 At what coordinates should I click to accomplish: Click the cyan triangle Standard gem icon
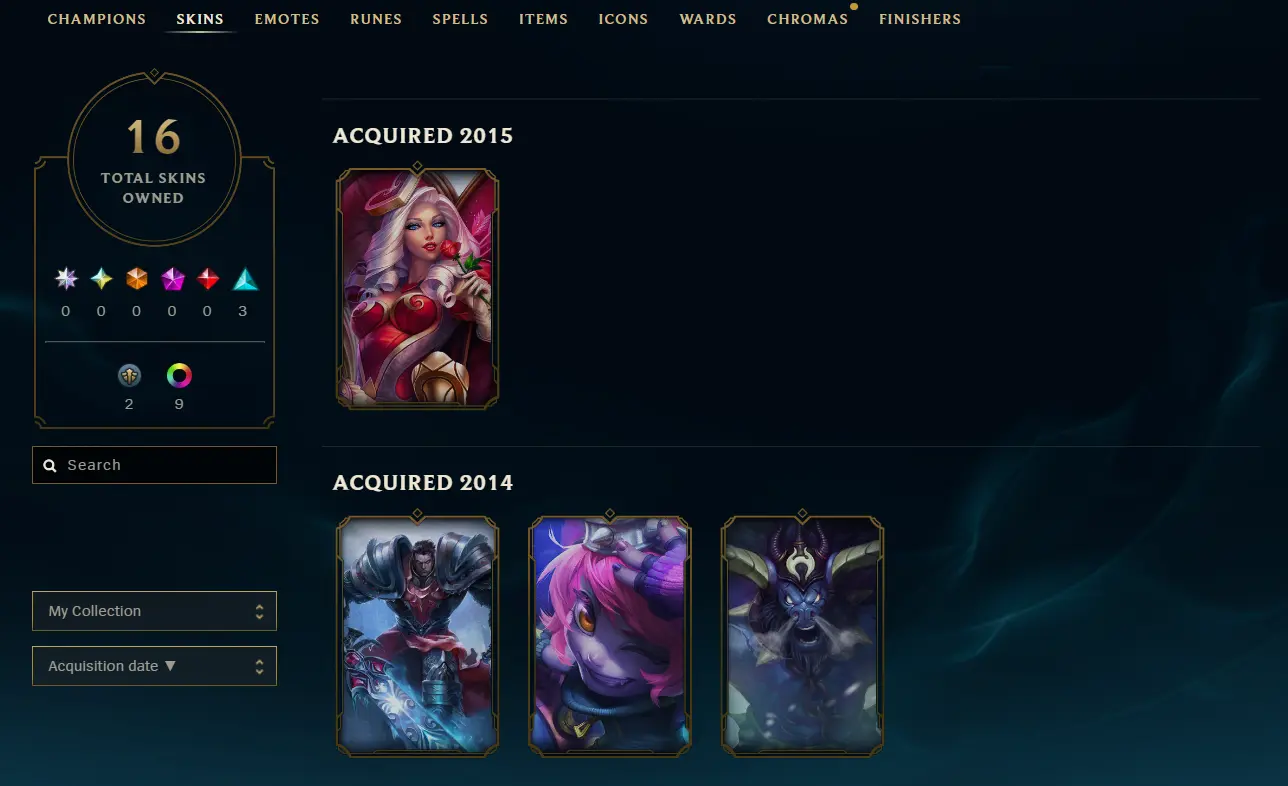tap(245, 279)
